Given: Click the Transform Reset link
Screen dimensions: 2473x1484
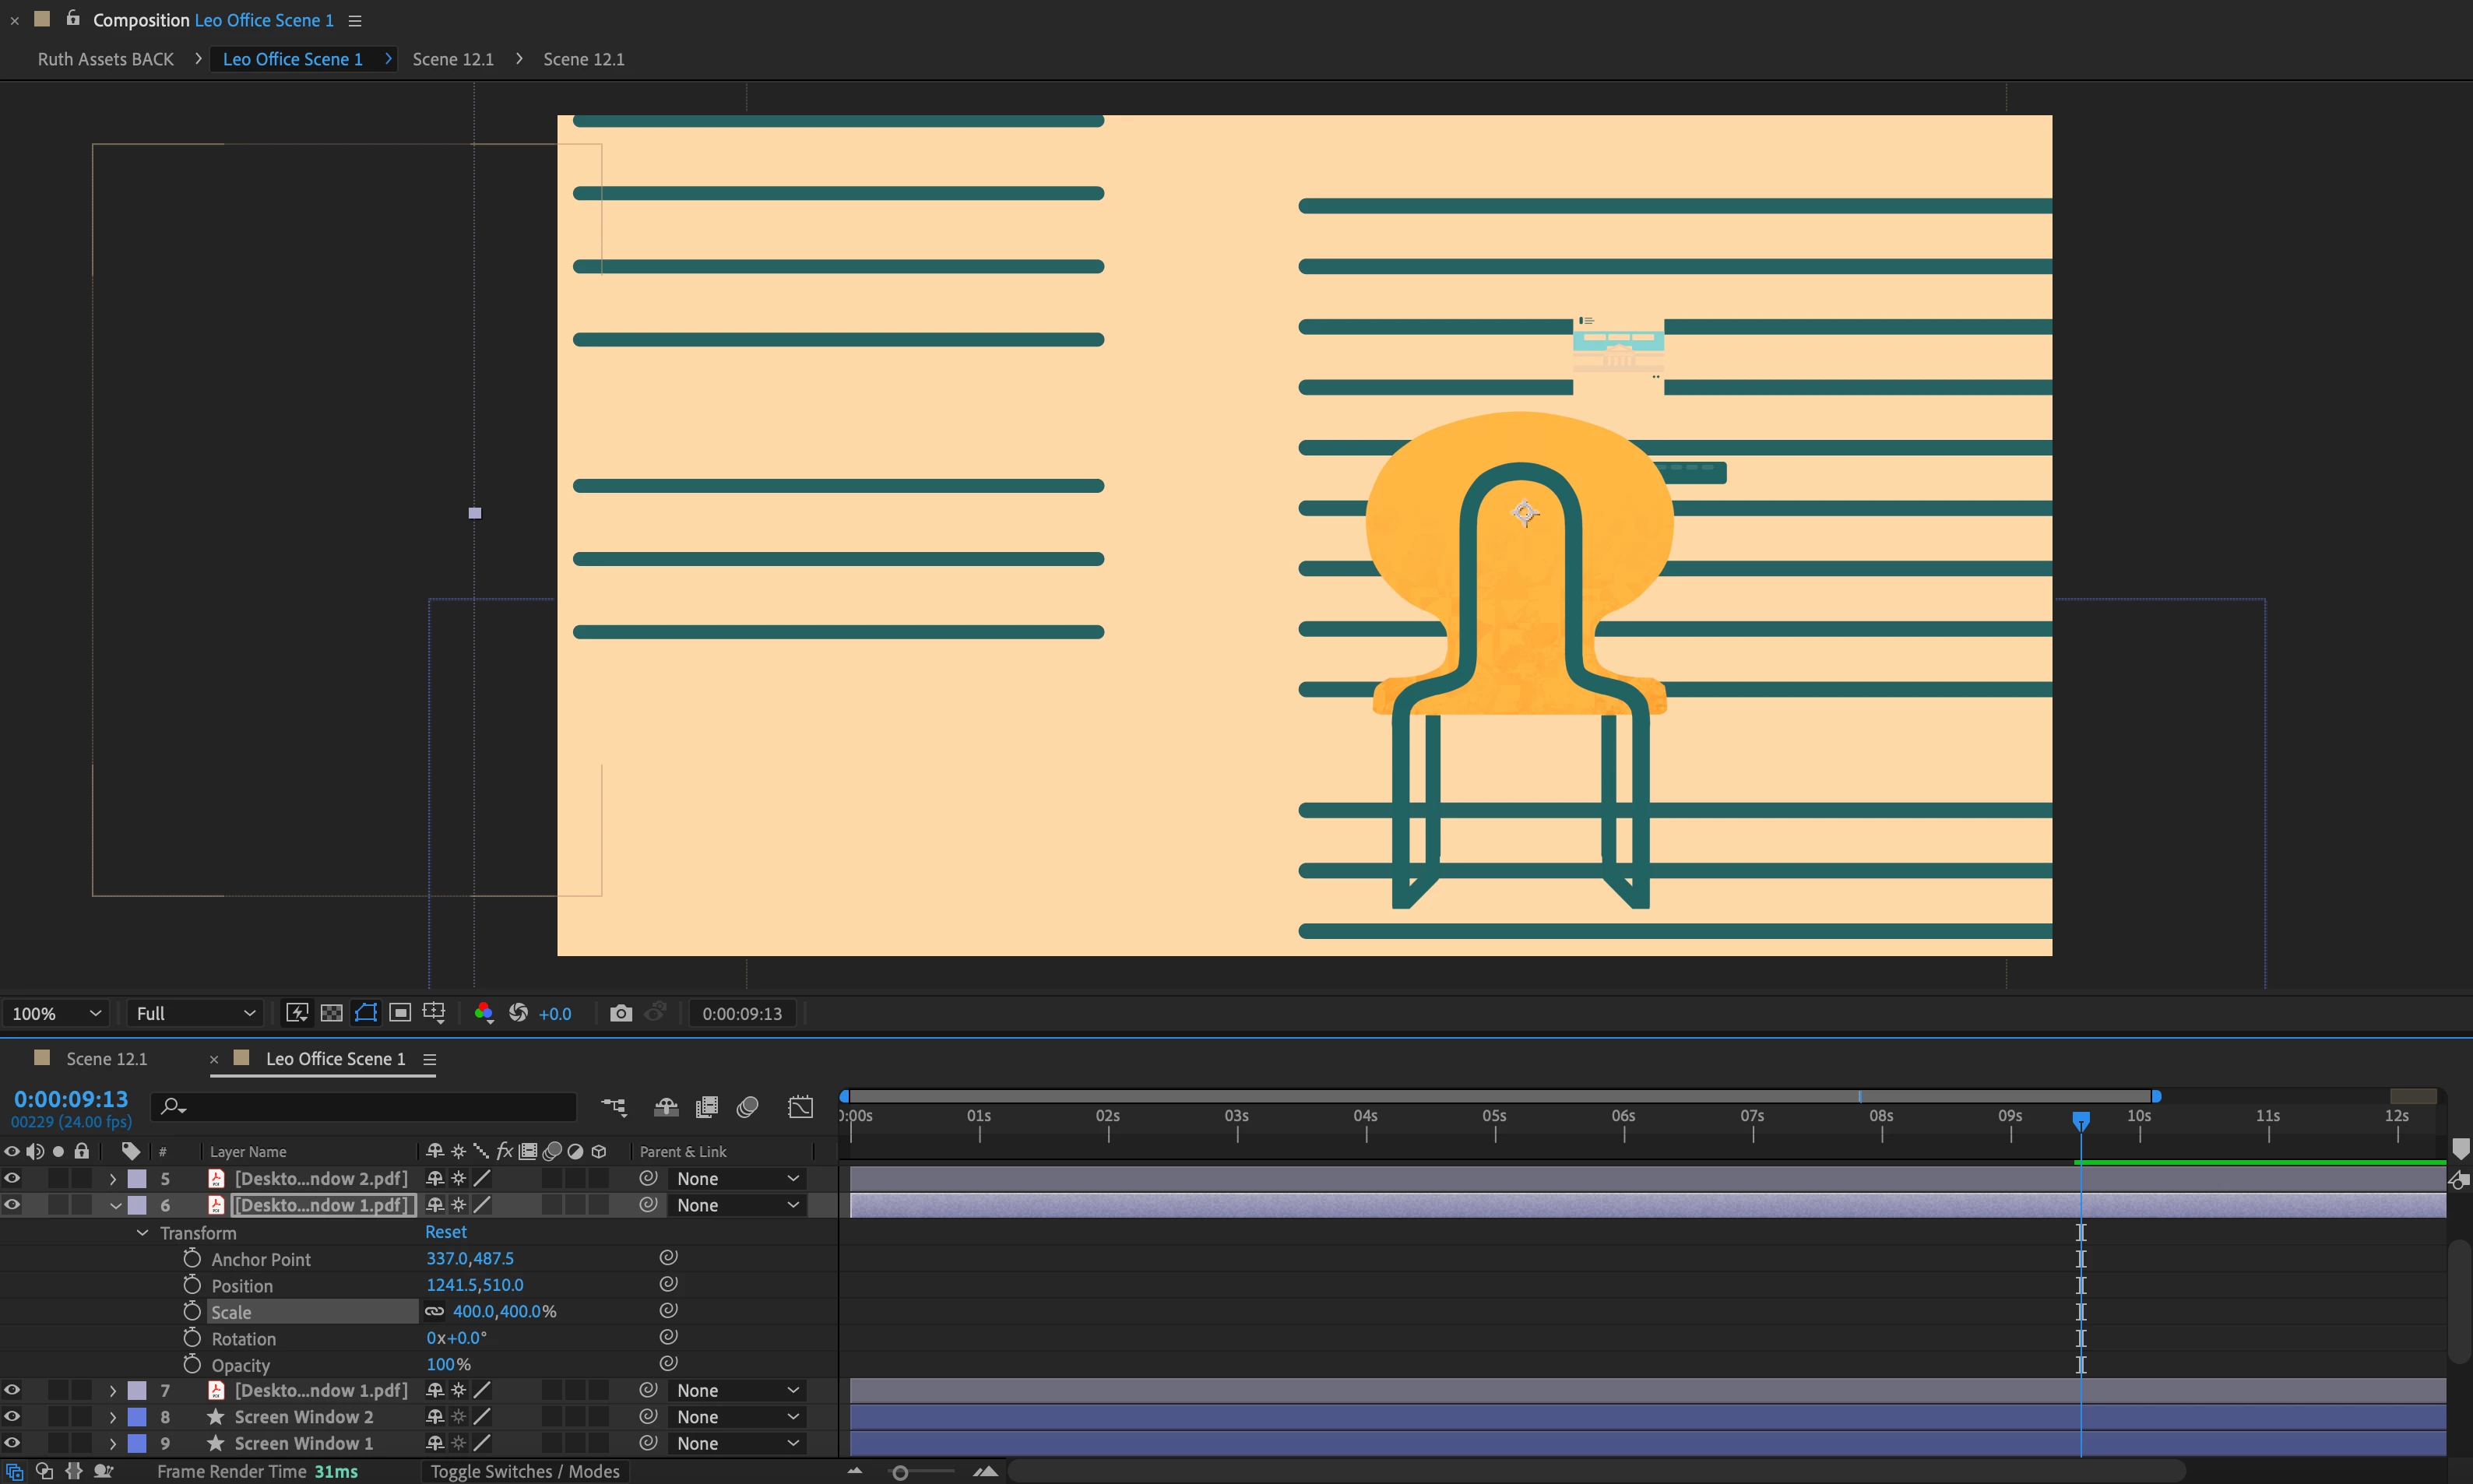Looking at the screenshot, I should (446, 1232).
